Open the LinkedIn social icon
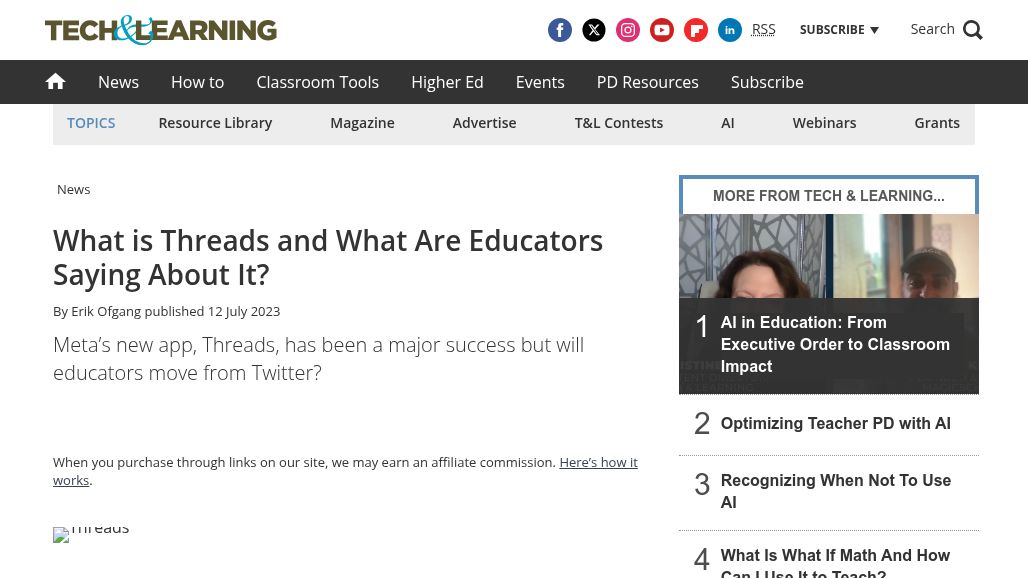 730,30
